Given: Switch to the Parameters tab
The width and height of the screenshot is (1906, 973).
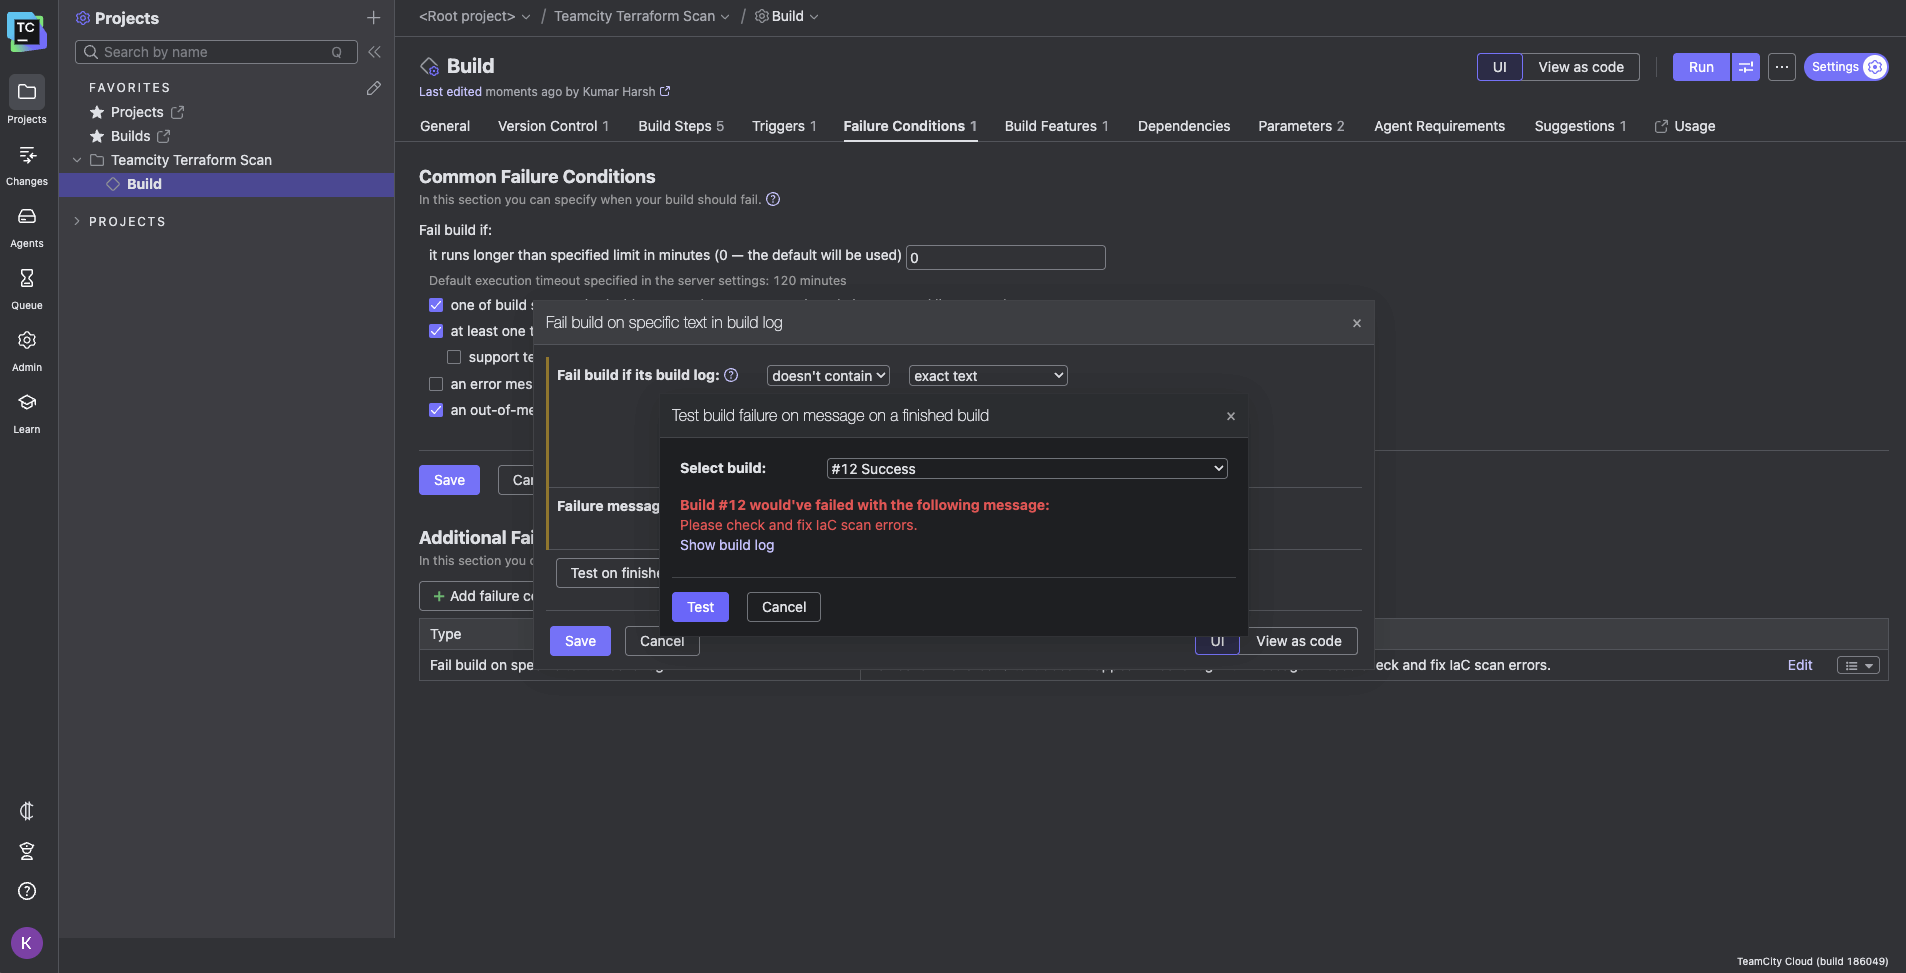Looking at the screenshot, I should tap(1301, 126).
